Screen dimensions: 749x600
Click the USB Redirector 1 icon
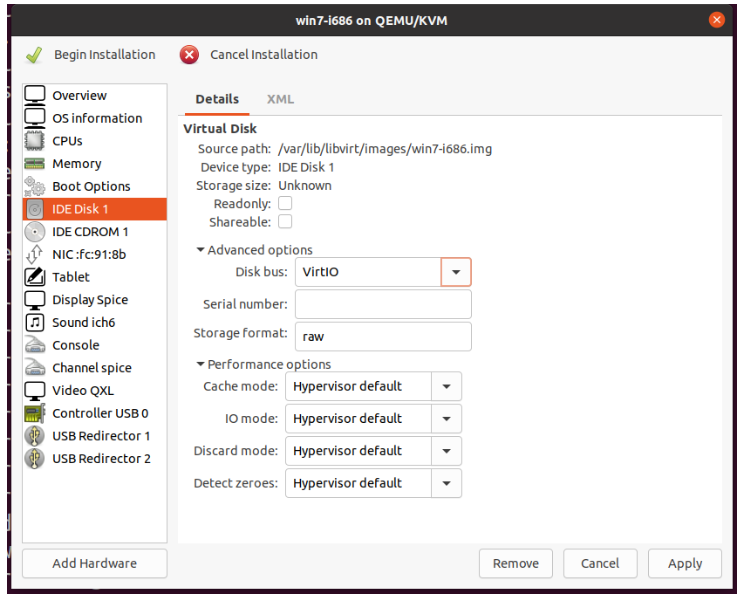coord(35,436)
